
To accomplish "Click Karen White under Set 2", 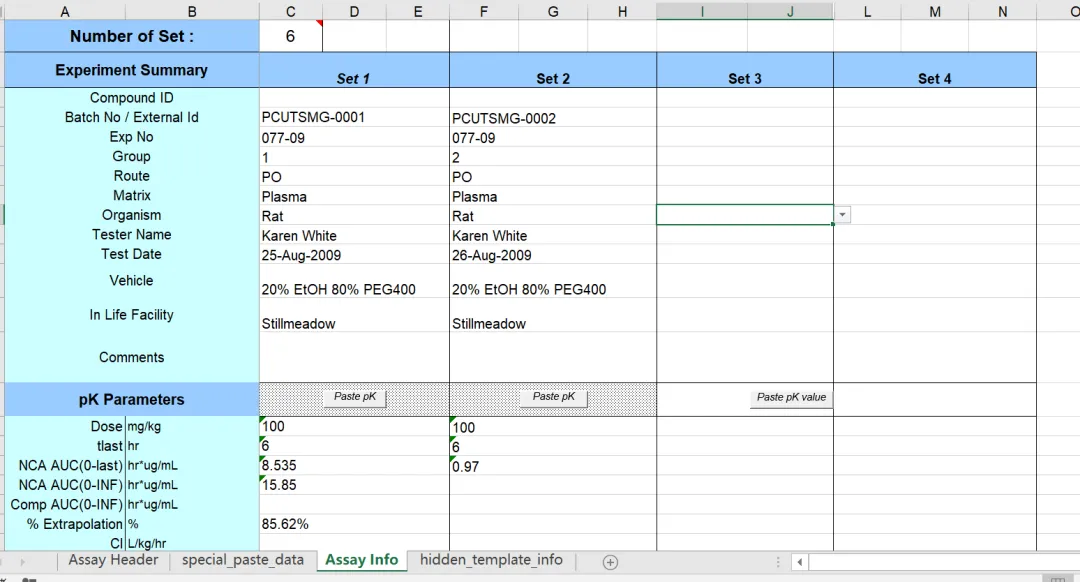I will pos(553,236).
